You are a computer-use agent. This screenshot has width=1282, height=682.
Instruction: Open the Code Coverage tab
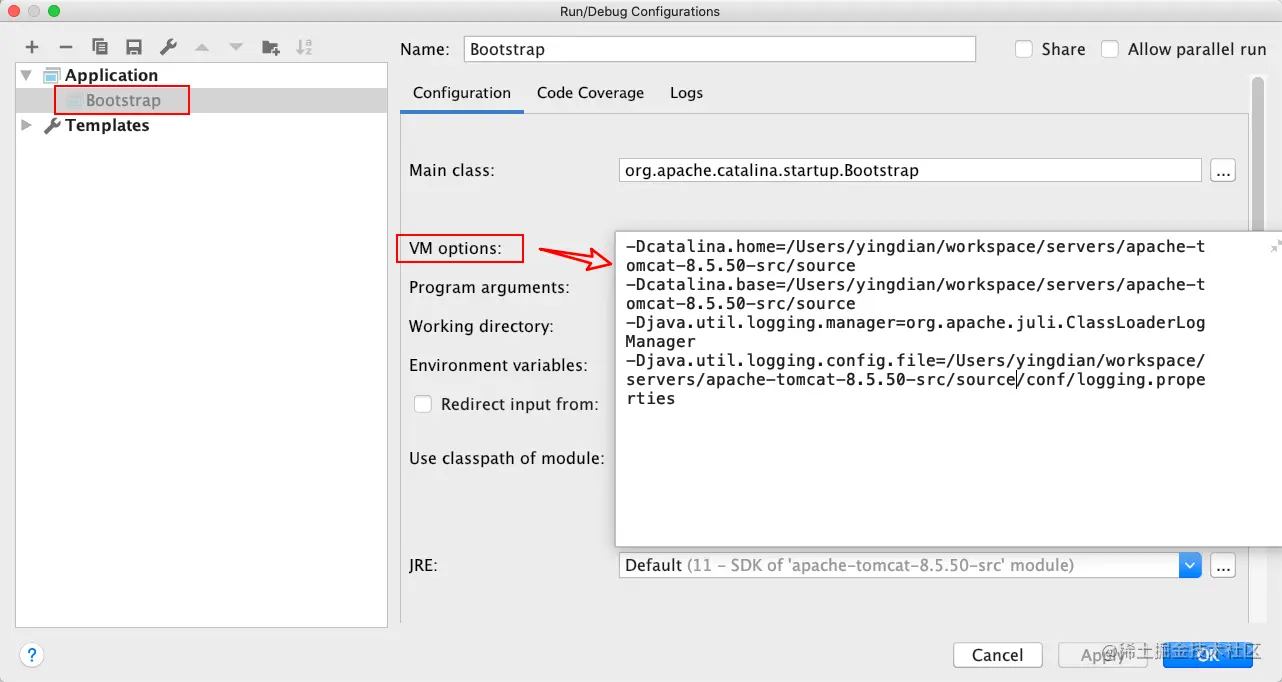(590, 92)
